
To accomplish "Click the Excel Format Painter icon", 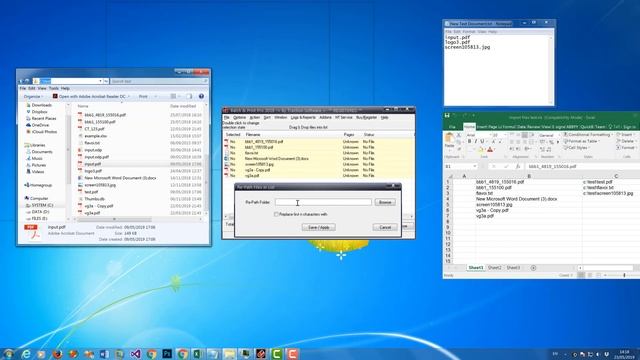I will (459, 149).
